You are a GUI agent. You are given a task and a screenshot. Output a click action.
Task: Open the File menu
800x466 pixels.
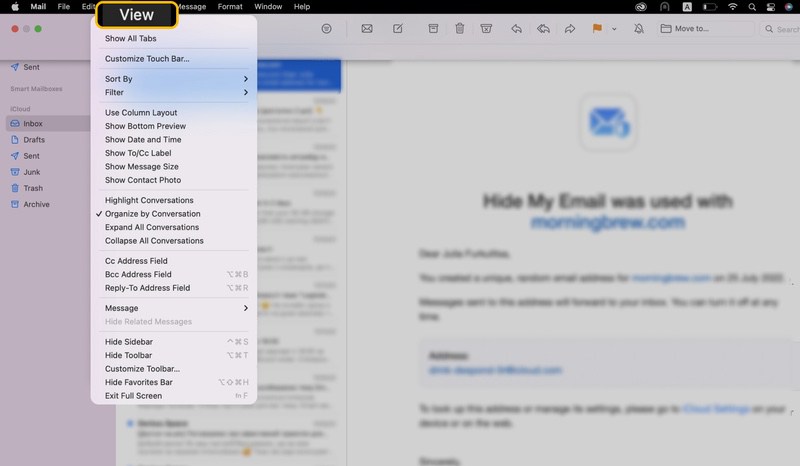[64, 7]
